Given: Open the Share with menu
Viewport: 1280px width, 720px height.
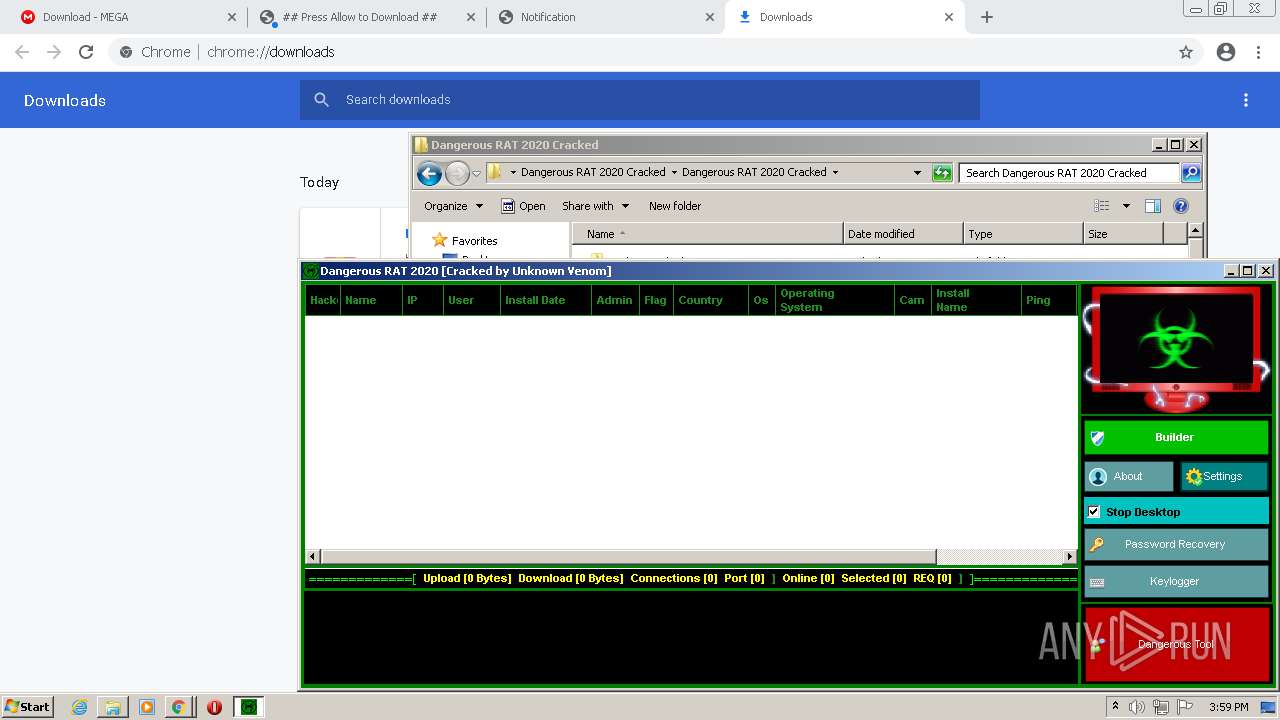Looking at the screenshot, I should click(x=595, y=206).
